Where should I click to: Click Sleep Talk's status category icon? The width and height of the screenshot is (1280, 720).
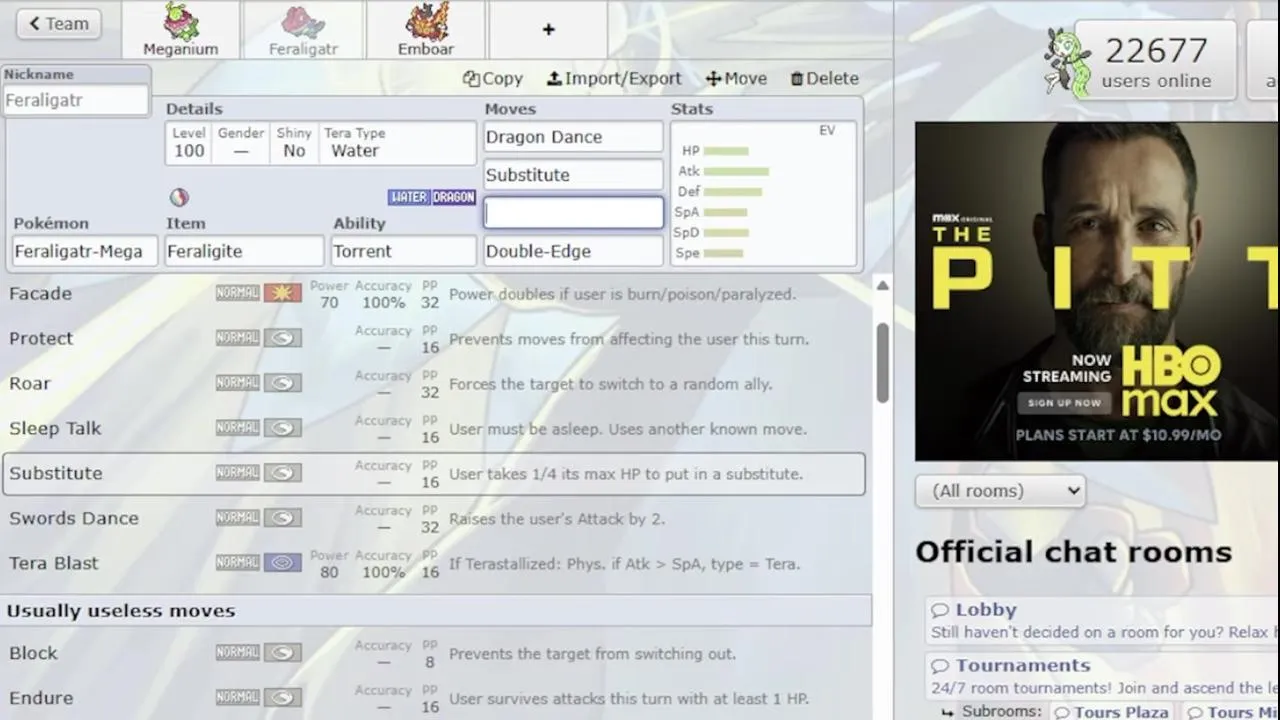283,428
